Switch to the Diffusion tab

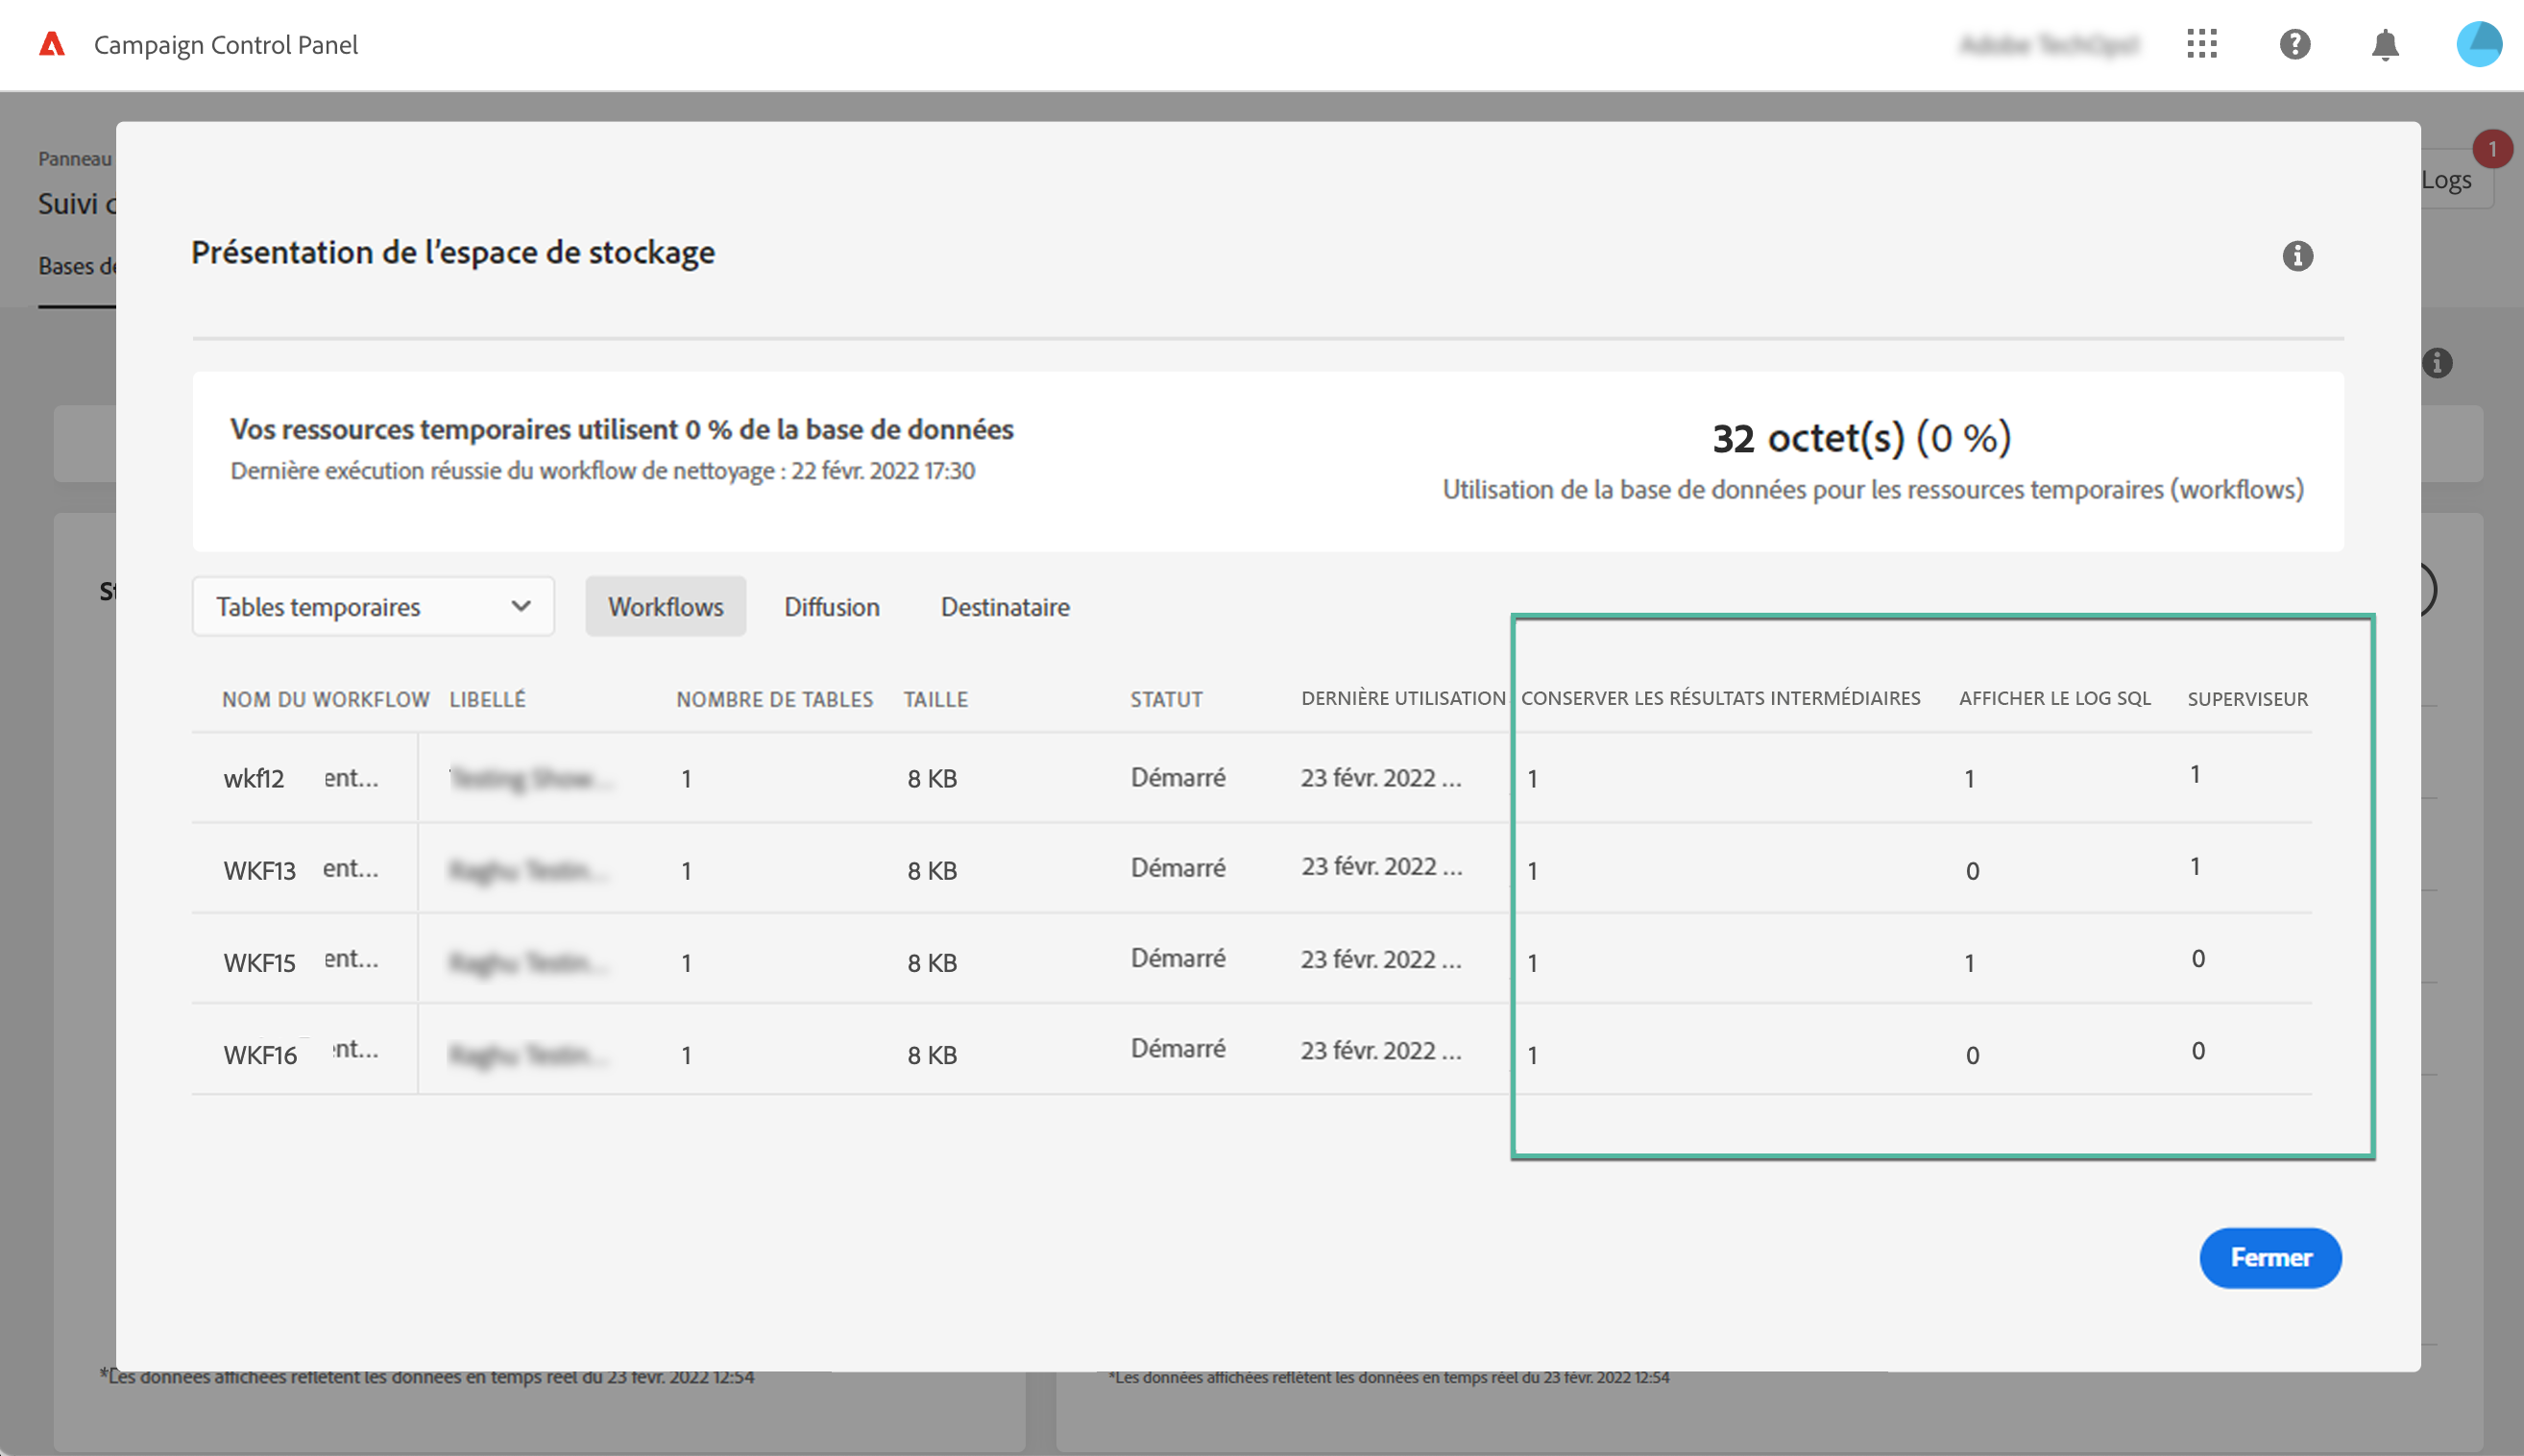831,606
